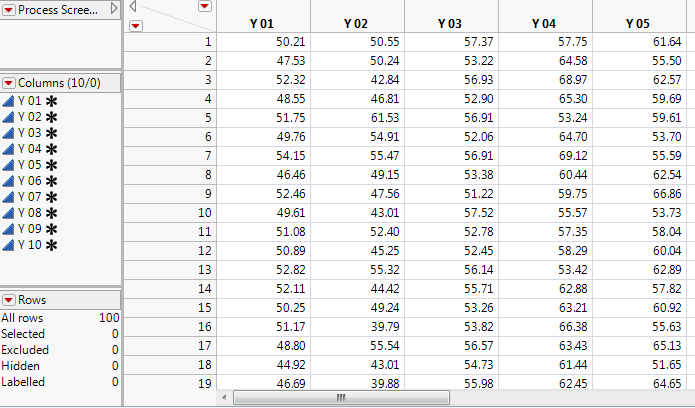
Task: Click cell 51.65 in Y 05
Action: (639, 365)
